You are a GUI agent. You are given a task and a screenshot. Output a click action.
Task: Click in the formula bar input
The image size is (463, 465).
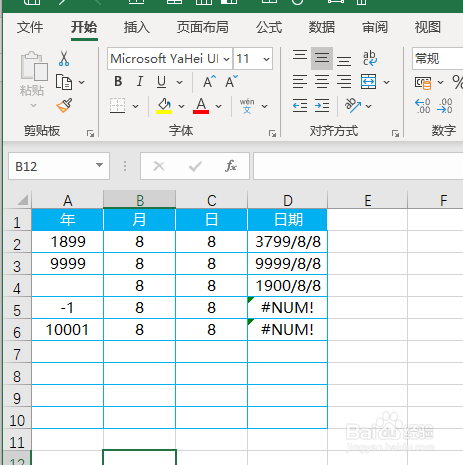358,166
